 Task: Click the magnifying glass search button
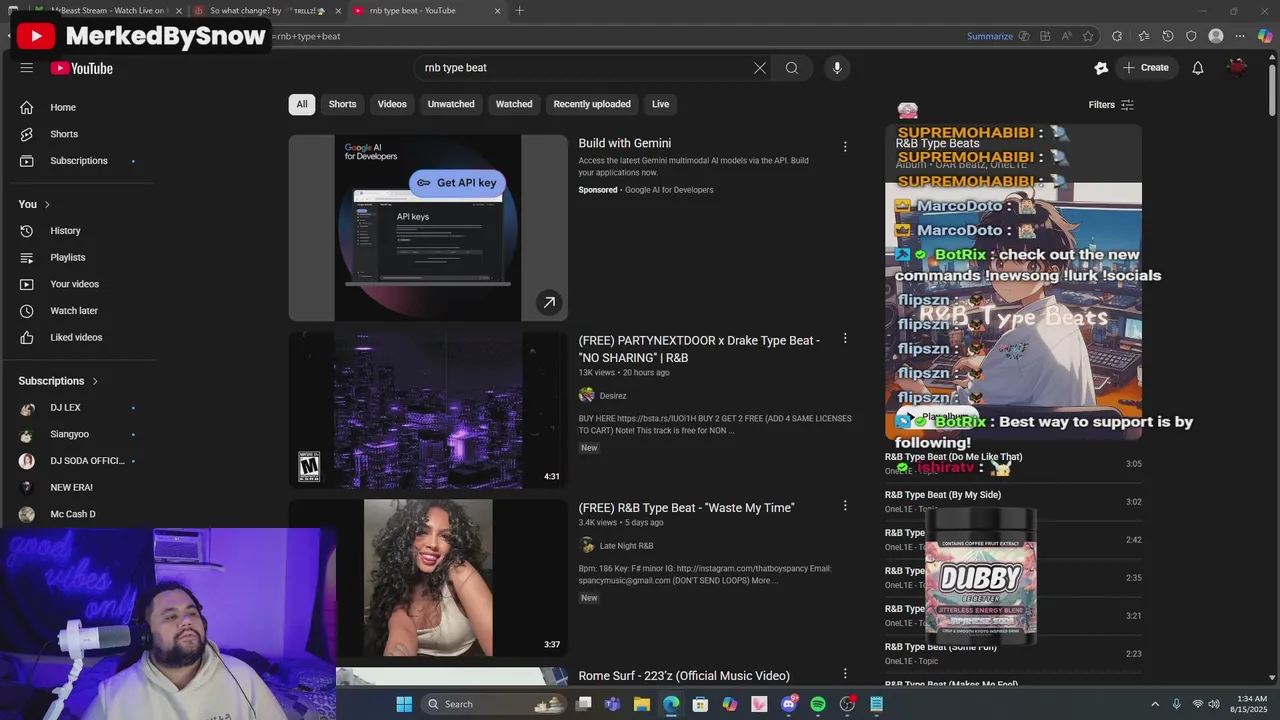792,68
